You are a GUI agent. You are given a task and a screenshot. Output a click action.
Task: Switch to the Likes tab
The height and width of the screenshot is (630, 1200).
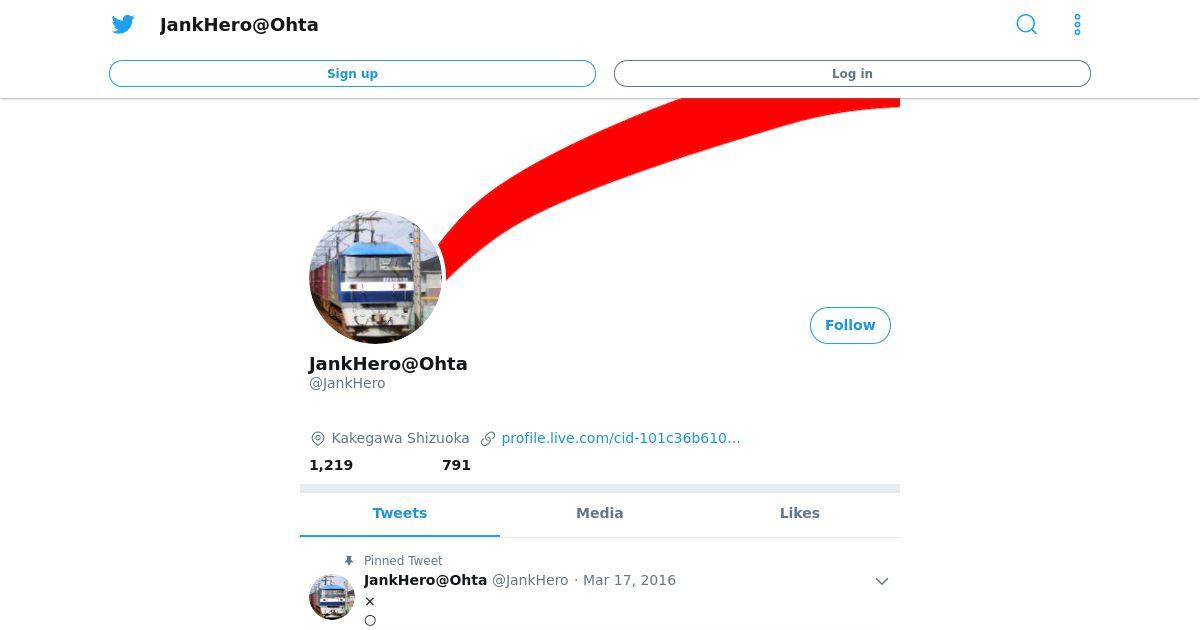(x=800, y=513)
